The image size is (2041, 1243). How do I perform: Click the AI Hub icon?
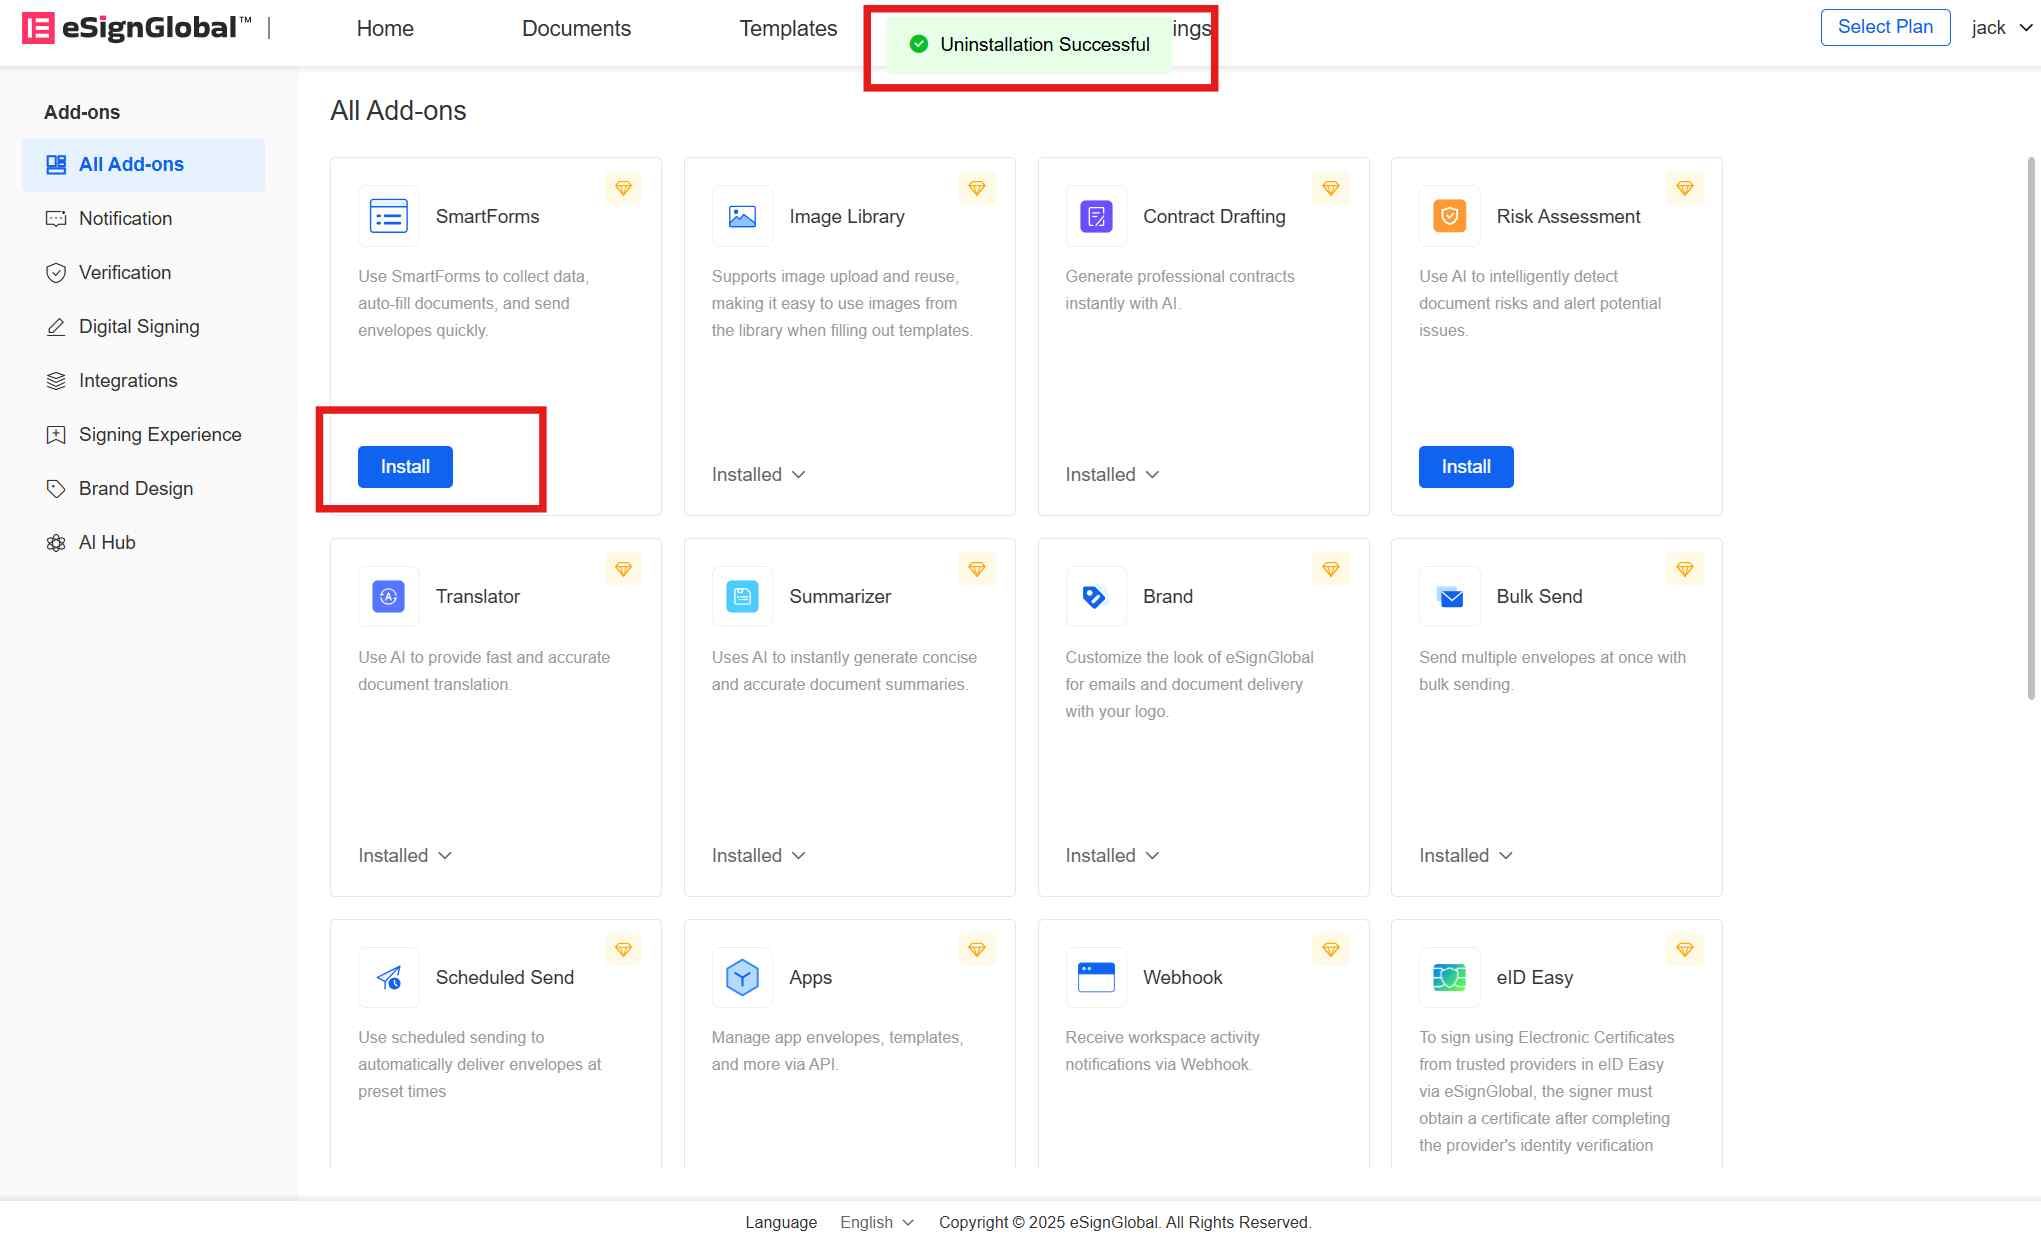point(56,543)
